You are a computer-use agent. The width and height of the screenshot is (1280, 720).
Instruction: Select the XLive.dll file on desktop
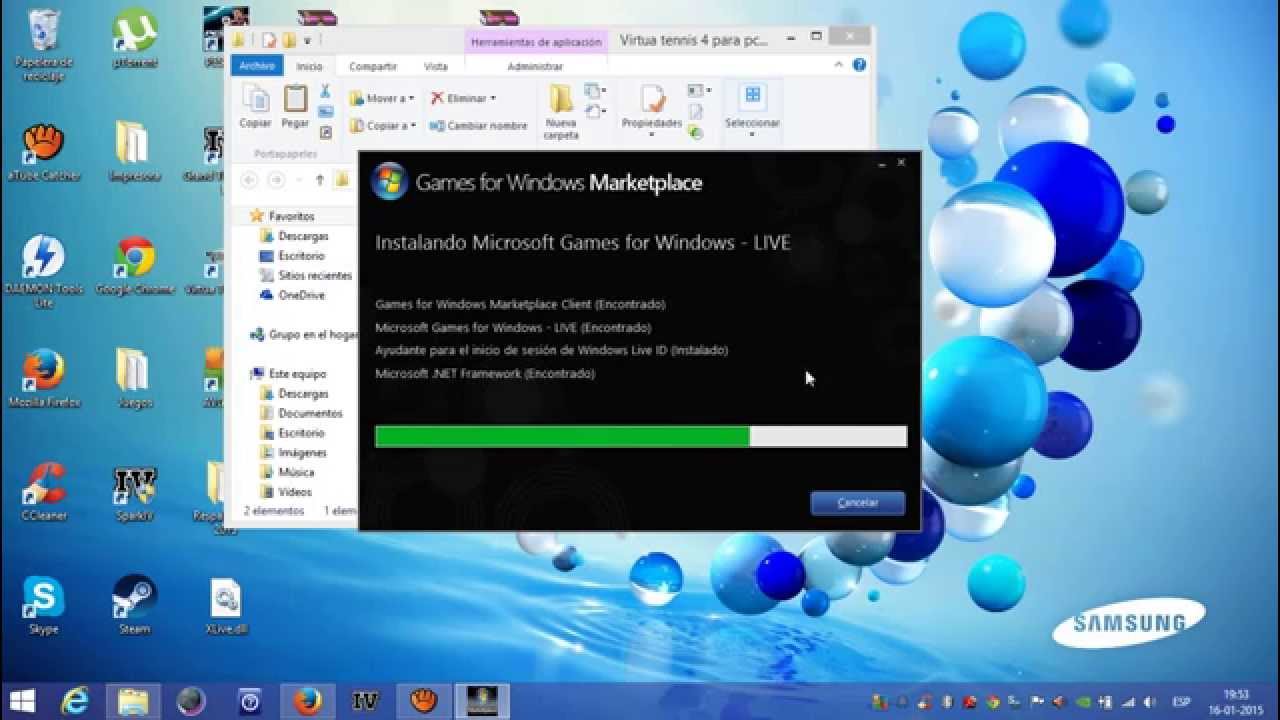click(x=226, y=607)
